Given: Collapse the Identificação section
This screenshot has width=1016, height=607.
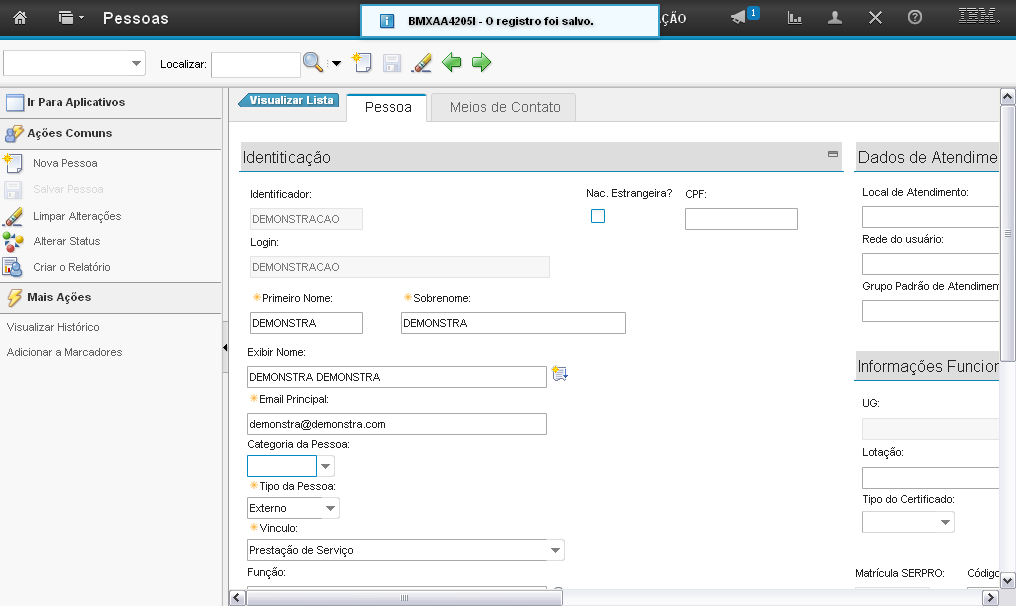Looking at the screenshot, I should point(832,154).
